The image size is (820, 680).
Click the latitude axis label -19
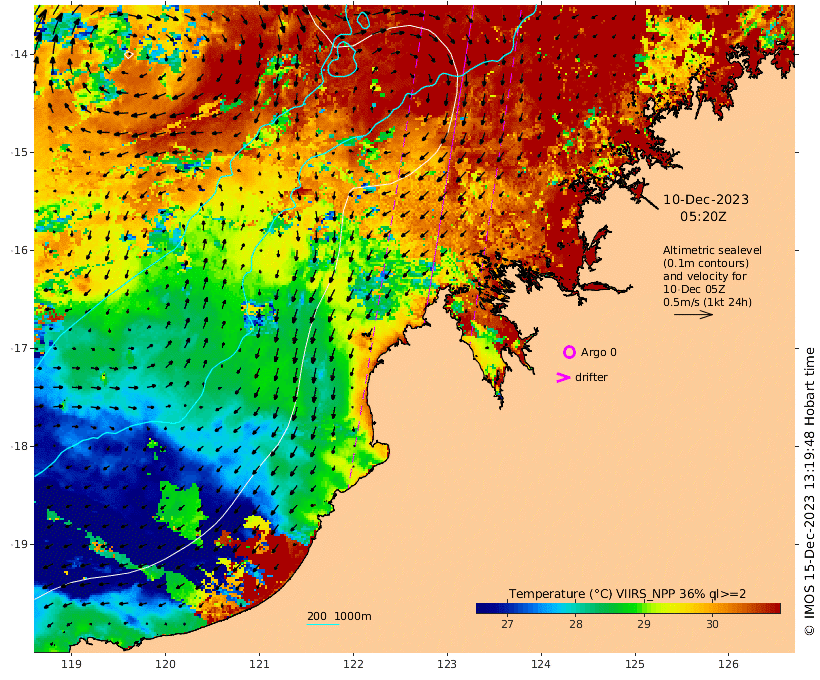click(19, 544)
